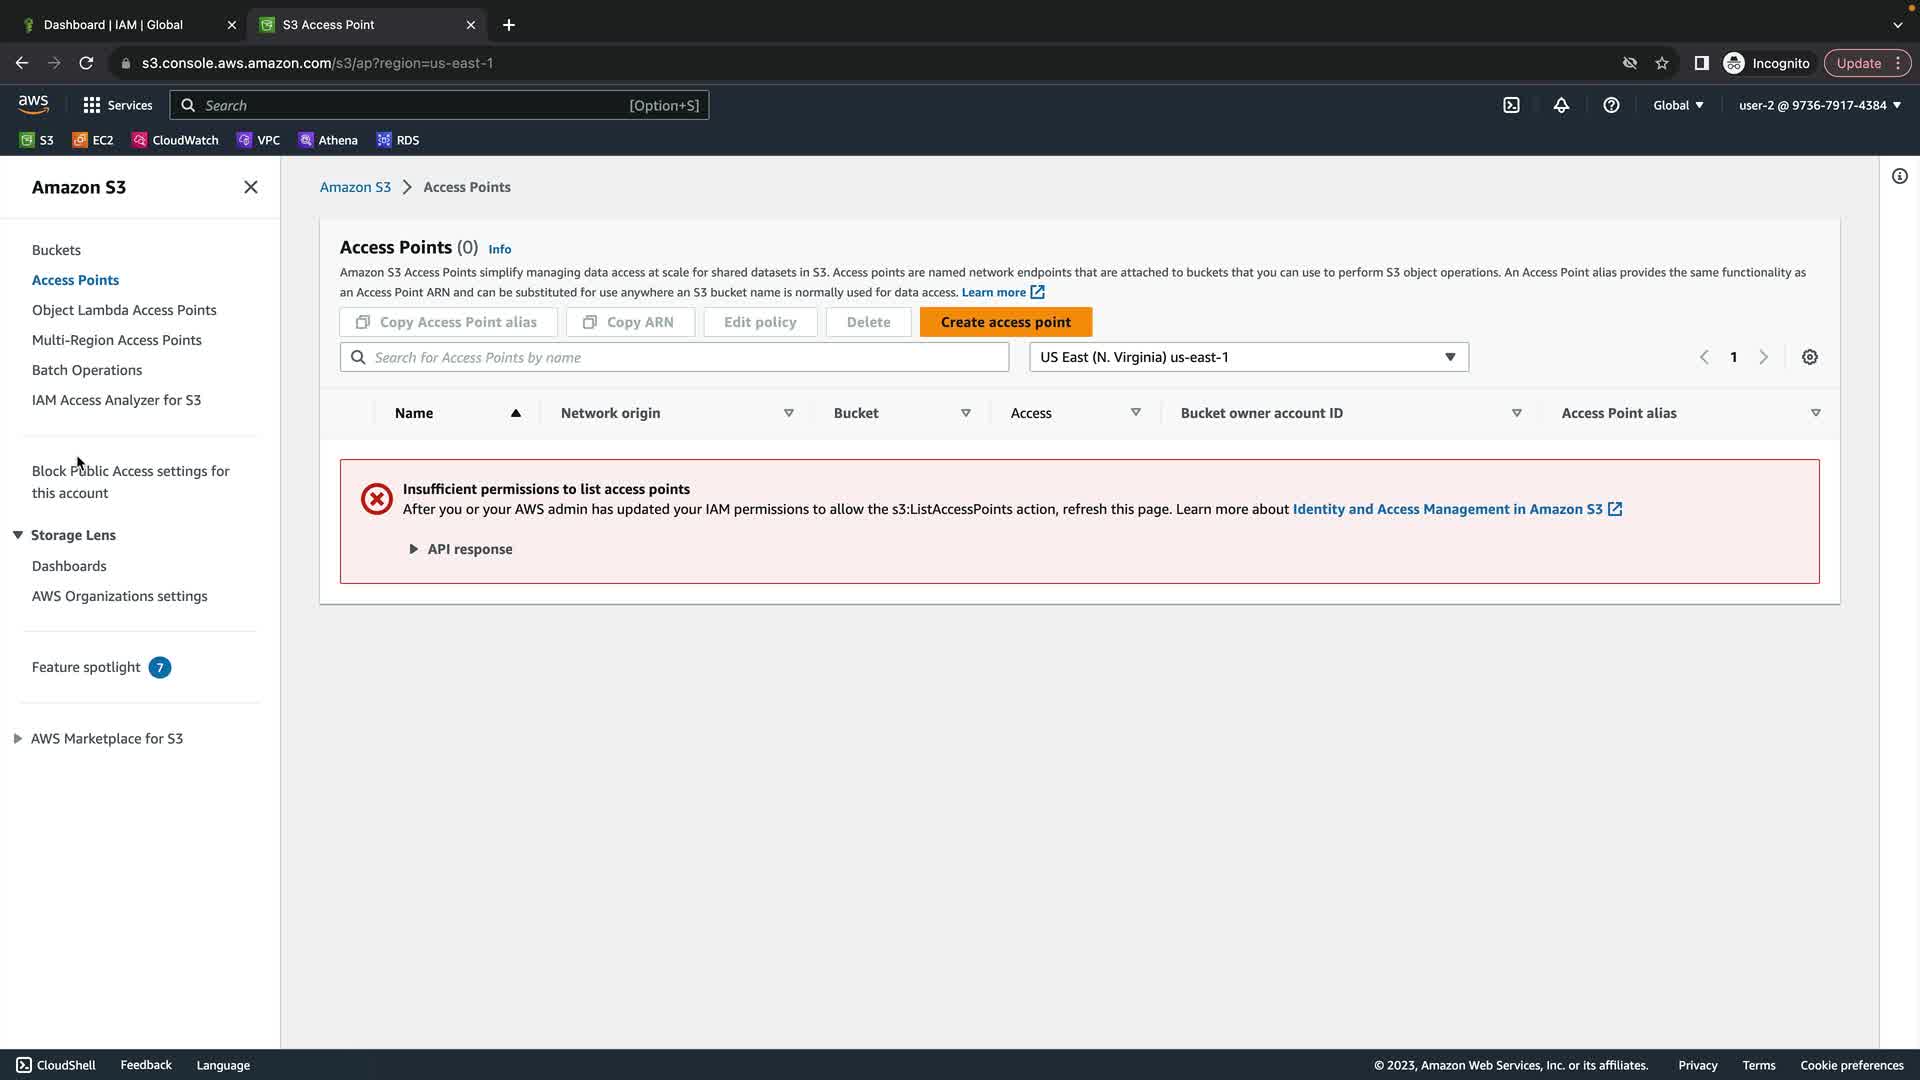1920x1080 pixels.
Task: Click the Search for Access Points field
Action: (674, 357)
